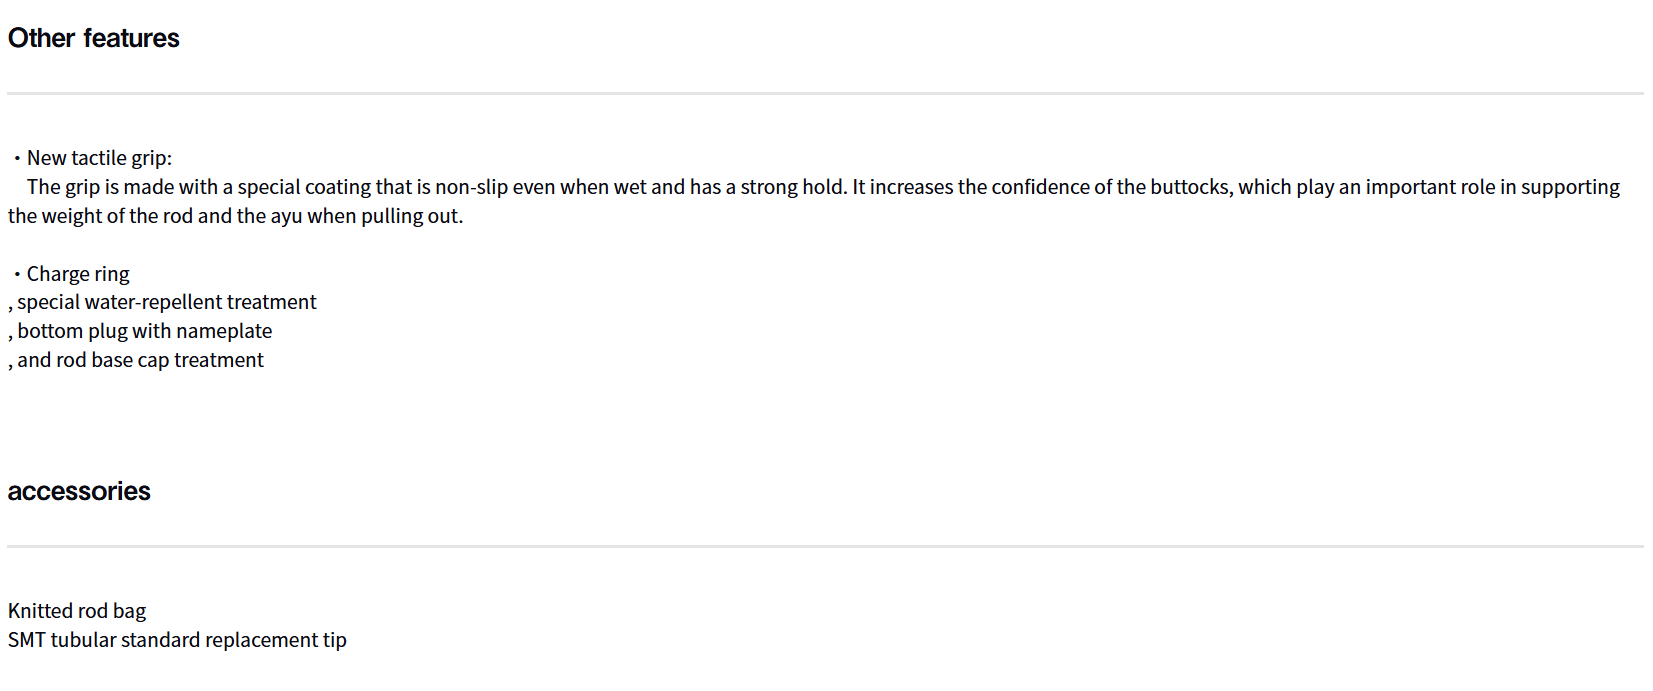Click the bullet dot before New tactile grip
This screenshot has width=1653, height=691.
click(x=17, y=158)
